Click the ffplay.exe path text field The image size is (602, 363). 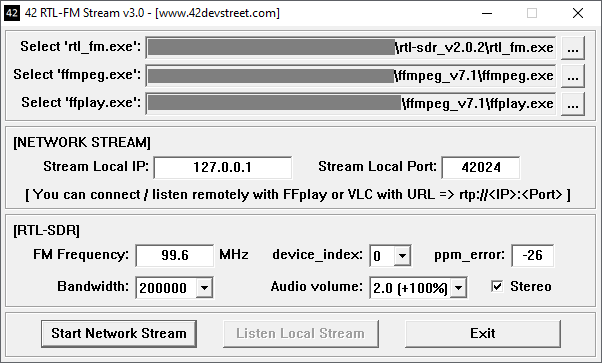(x=351, y=104)
